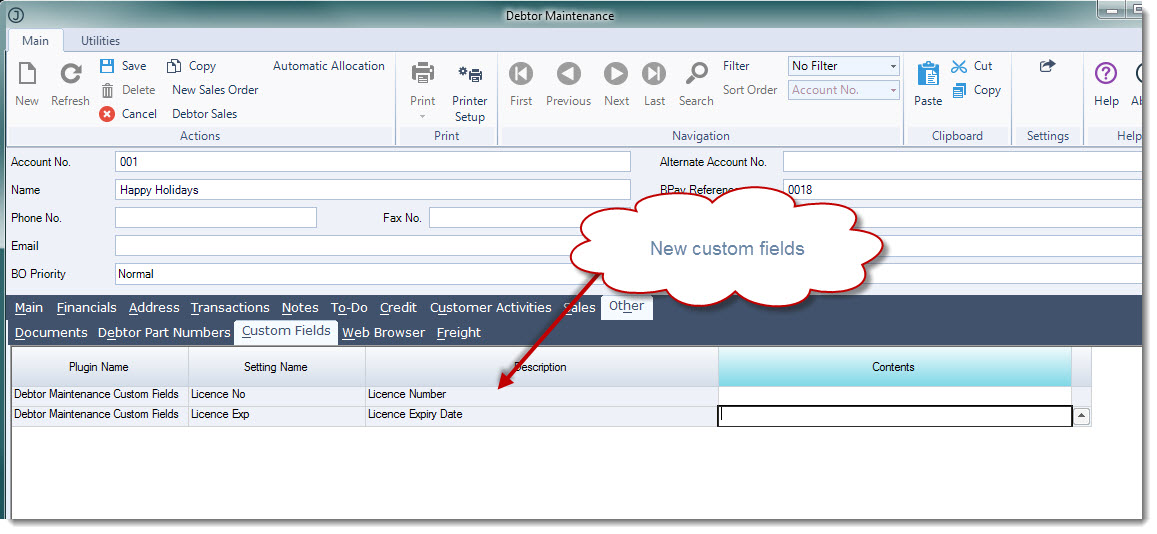This screenshot has height=534, width=1157.
Task: Click the Refresh icon
Action: [71, 74]
